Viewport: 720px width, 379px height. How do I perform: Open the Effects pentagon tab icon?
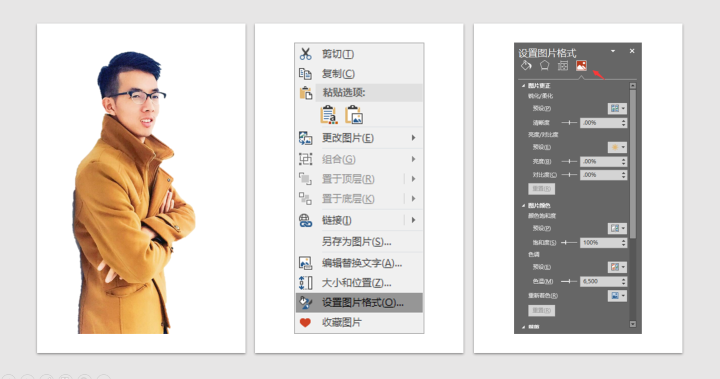tap(544, 66)
